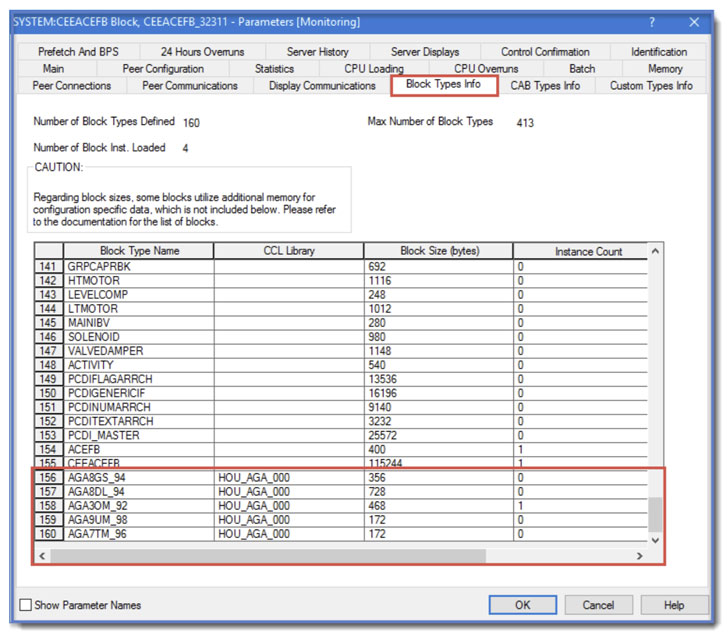The height and width of the screenshot is (637, 728).
Task: Click the Help button
Action: pos(673,605)
